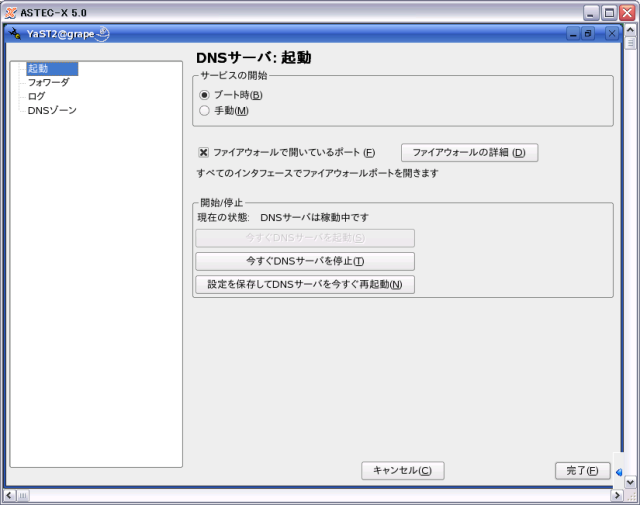Toggle the ファイアウォールで開いているポート checkbox
Viewport: 640px width, 505px height.
pyautogui.click(x=204, y=153)
